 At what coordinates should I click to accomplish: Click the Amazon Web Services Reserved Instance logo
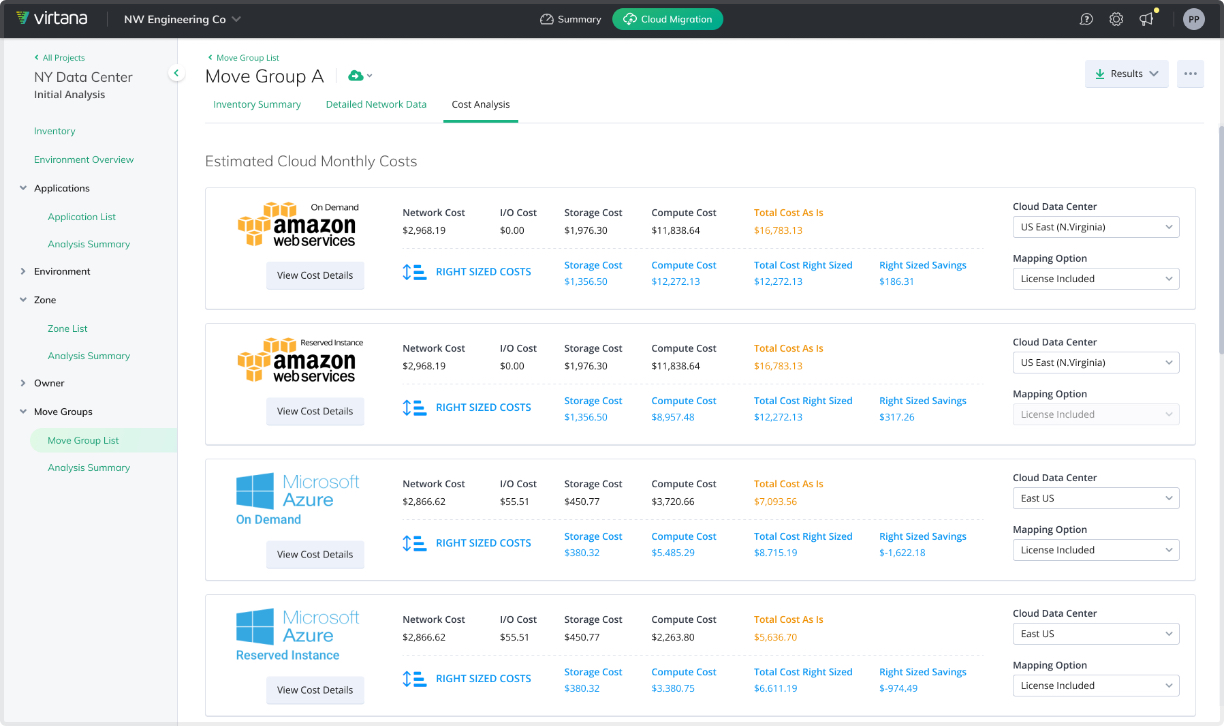[x=299, y=360]
